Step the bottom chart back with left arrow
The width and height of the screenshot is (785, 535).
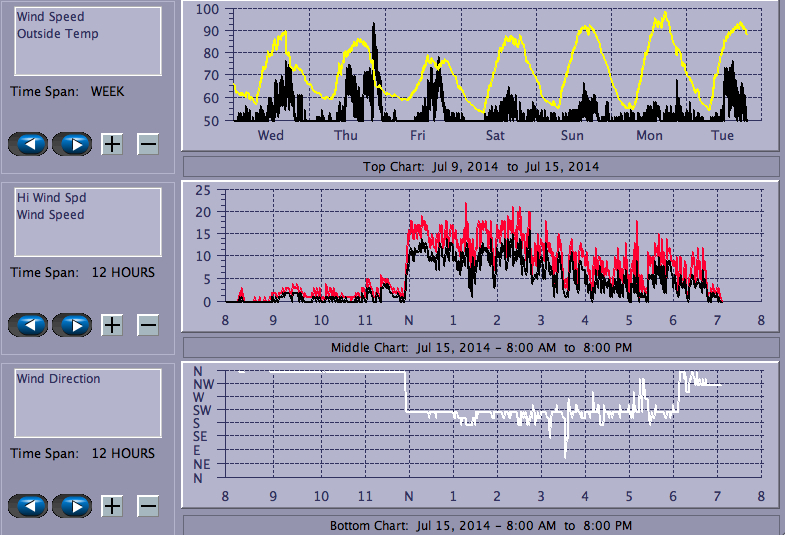click(x=30, y=506)
